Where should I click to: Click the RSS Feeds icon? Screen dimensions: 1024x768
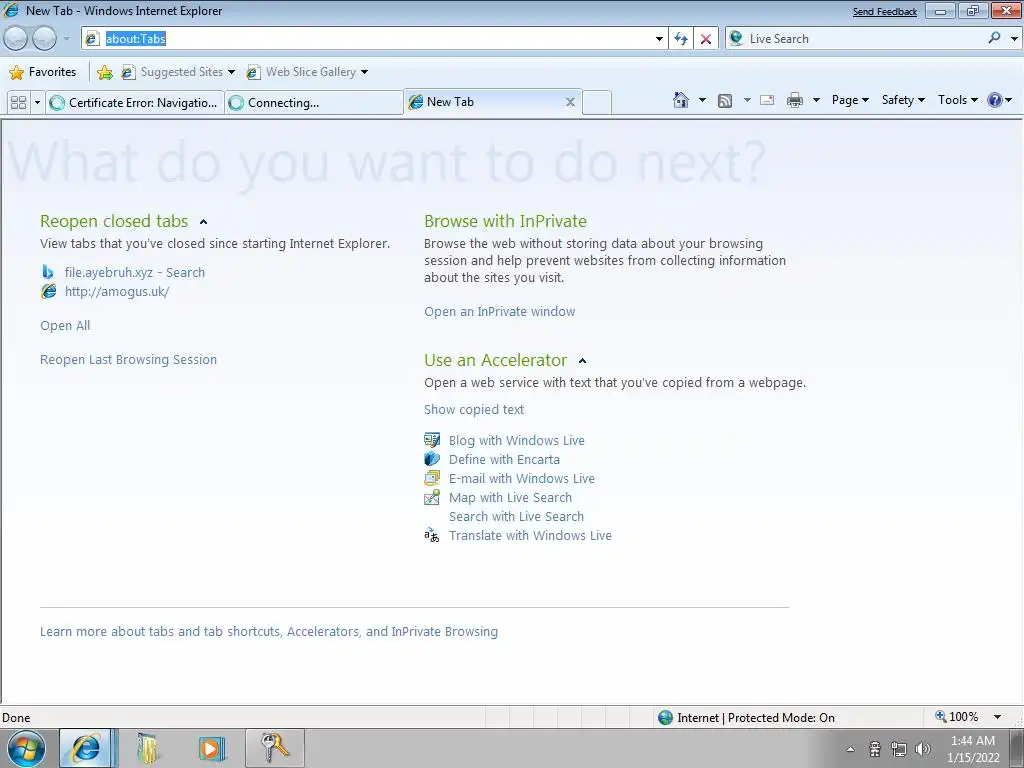[725, 101]
